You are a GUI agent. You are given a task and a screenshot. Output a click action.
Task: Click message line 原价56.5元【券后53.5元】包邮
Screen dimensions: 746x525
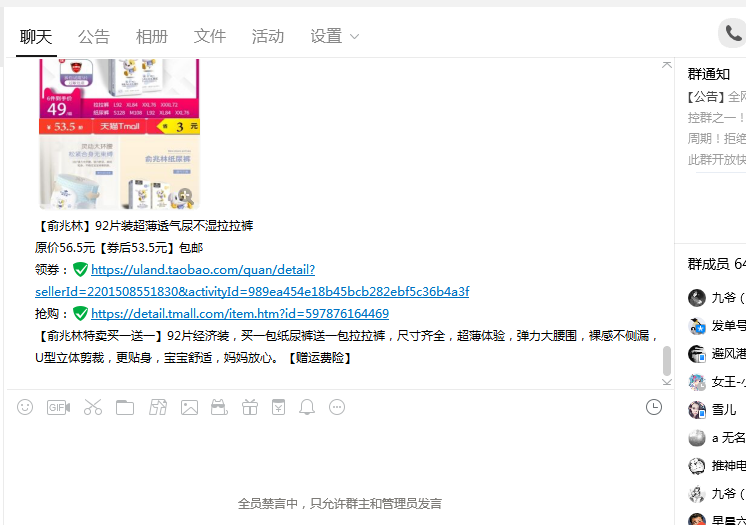tap(119, 248)
